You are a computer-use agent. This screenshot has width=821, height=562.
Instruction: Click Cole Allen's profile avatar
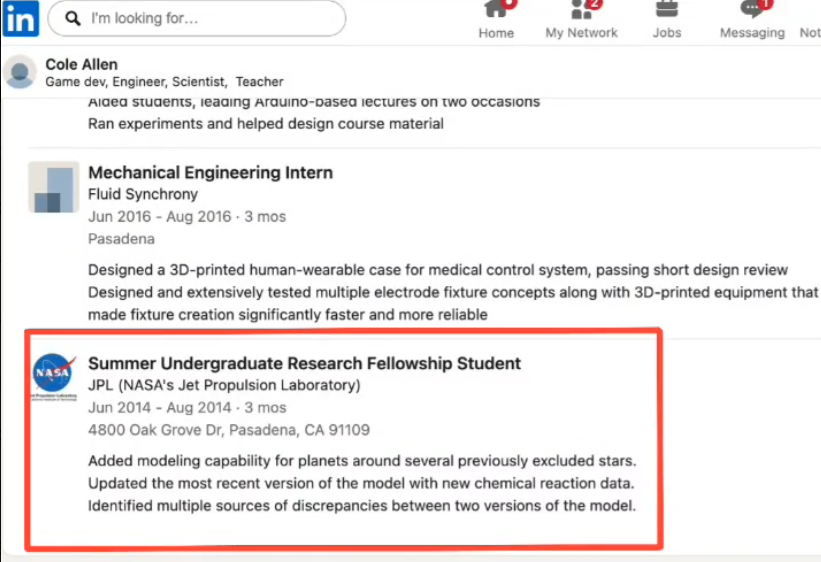20,72
